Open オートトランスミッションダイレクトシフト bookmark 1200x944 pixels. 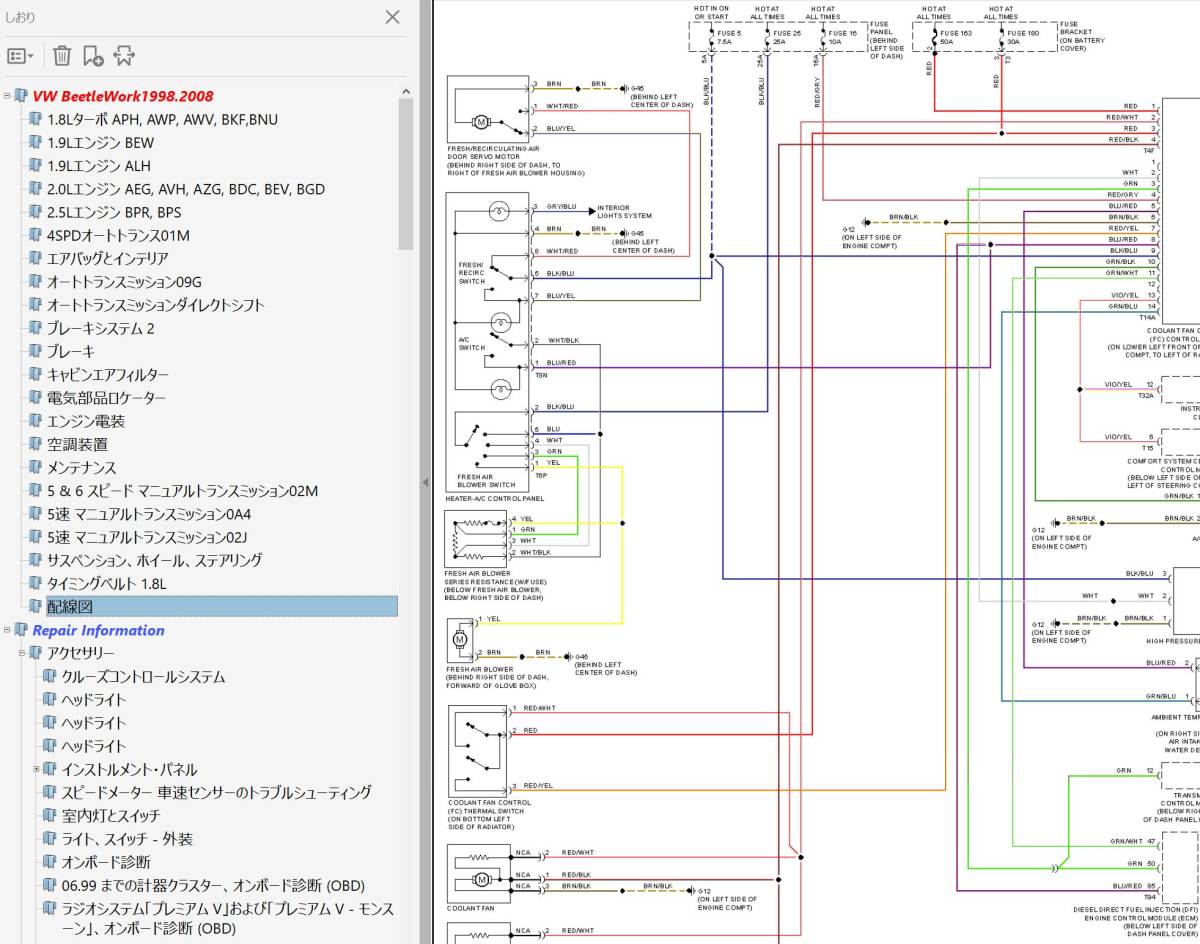click(156, 305)
